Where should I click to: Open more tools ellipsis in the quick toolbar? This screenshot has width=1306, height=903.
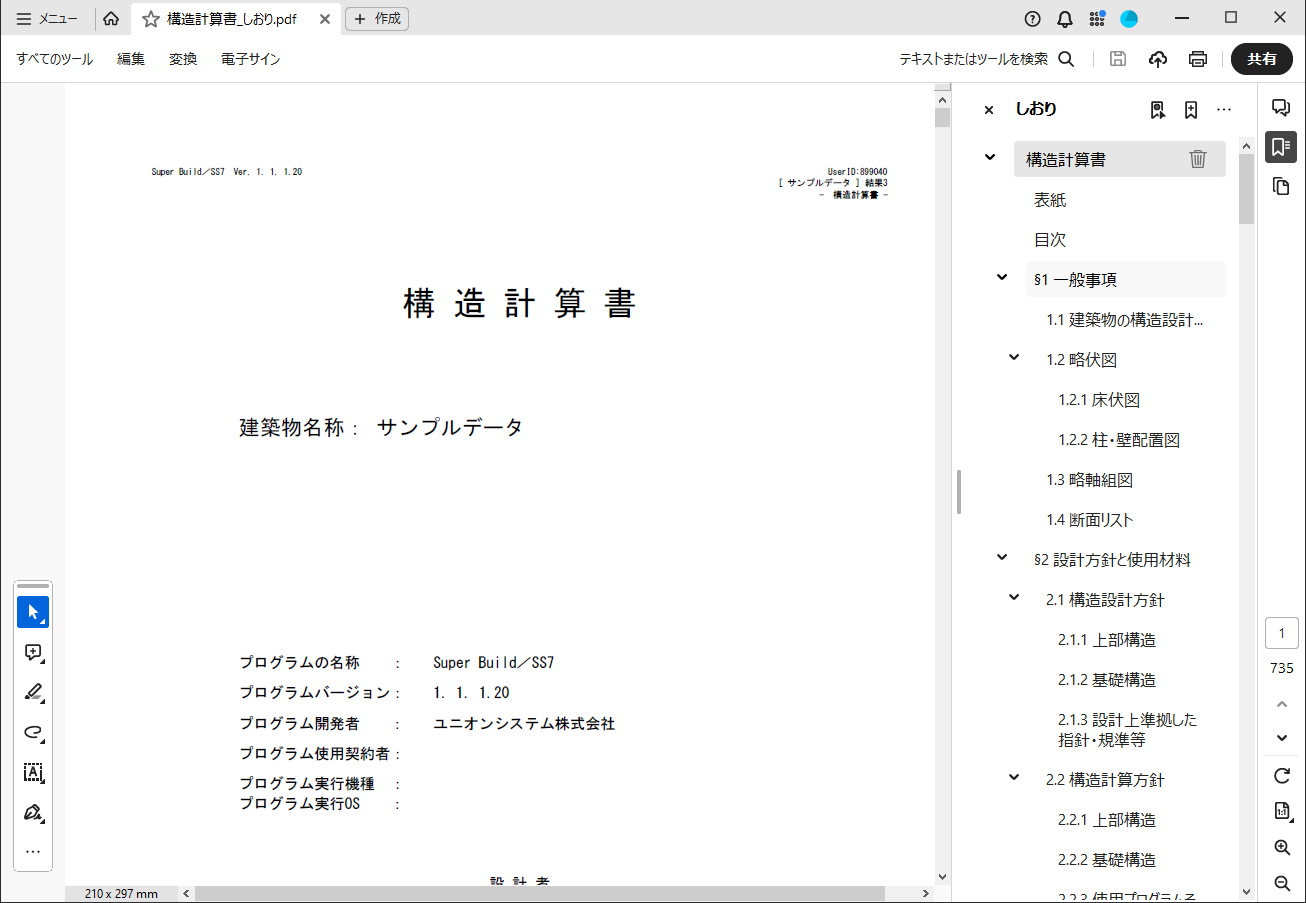point(33,852)
